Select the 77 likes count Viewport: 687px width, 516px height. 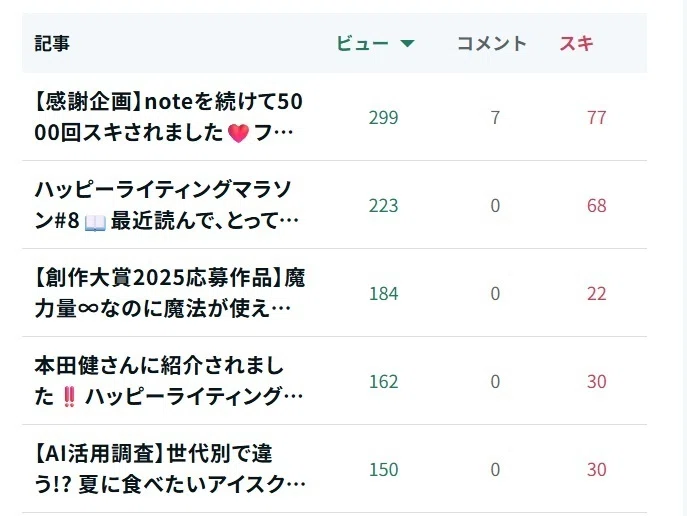tap(597, 117)
